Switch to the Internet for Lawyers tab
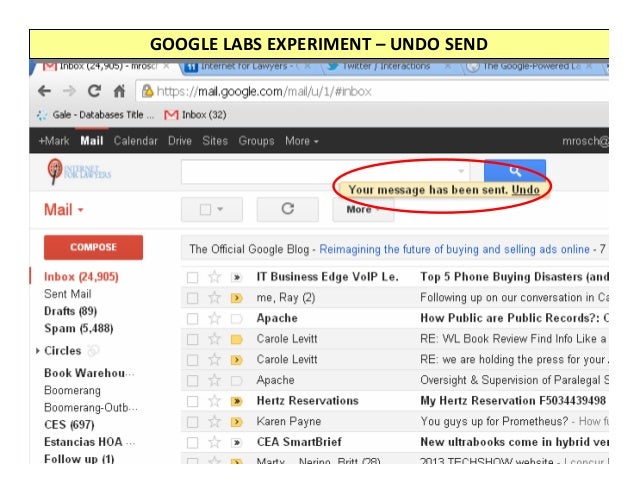Viewport: 638px width, 493px height. click(248, 66)
